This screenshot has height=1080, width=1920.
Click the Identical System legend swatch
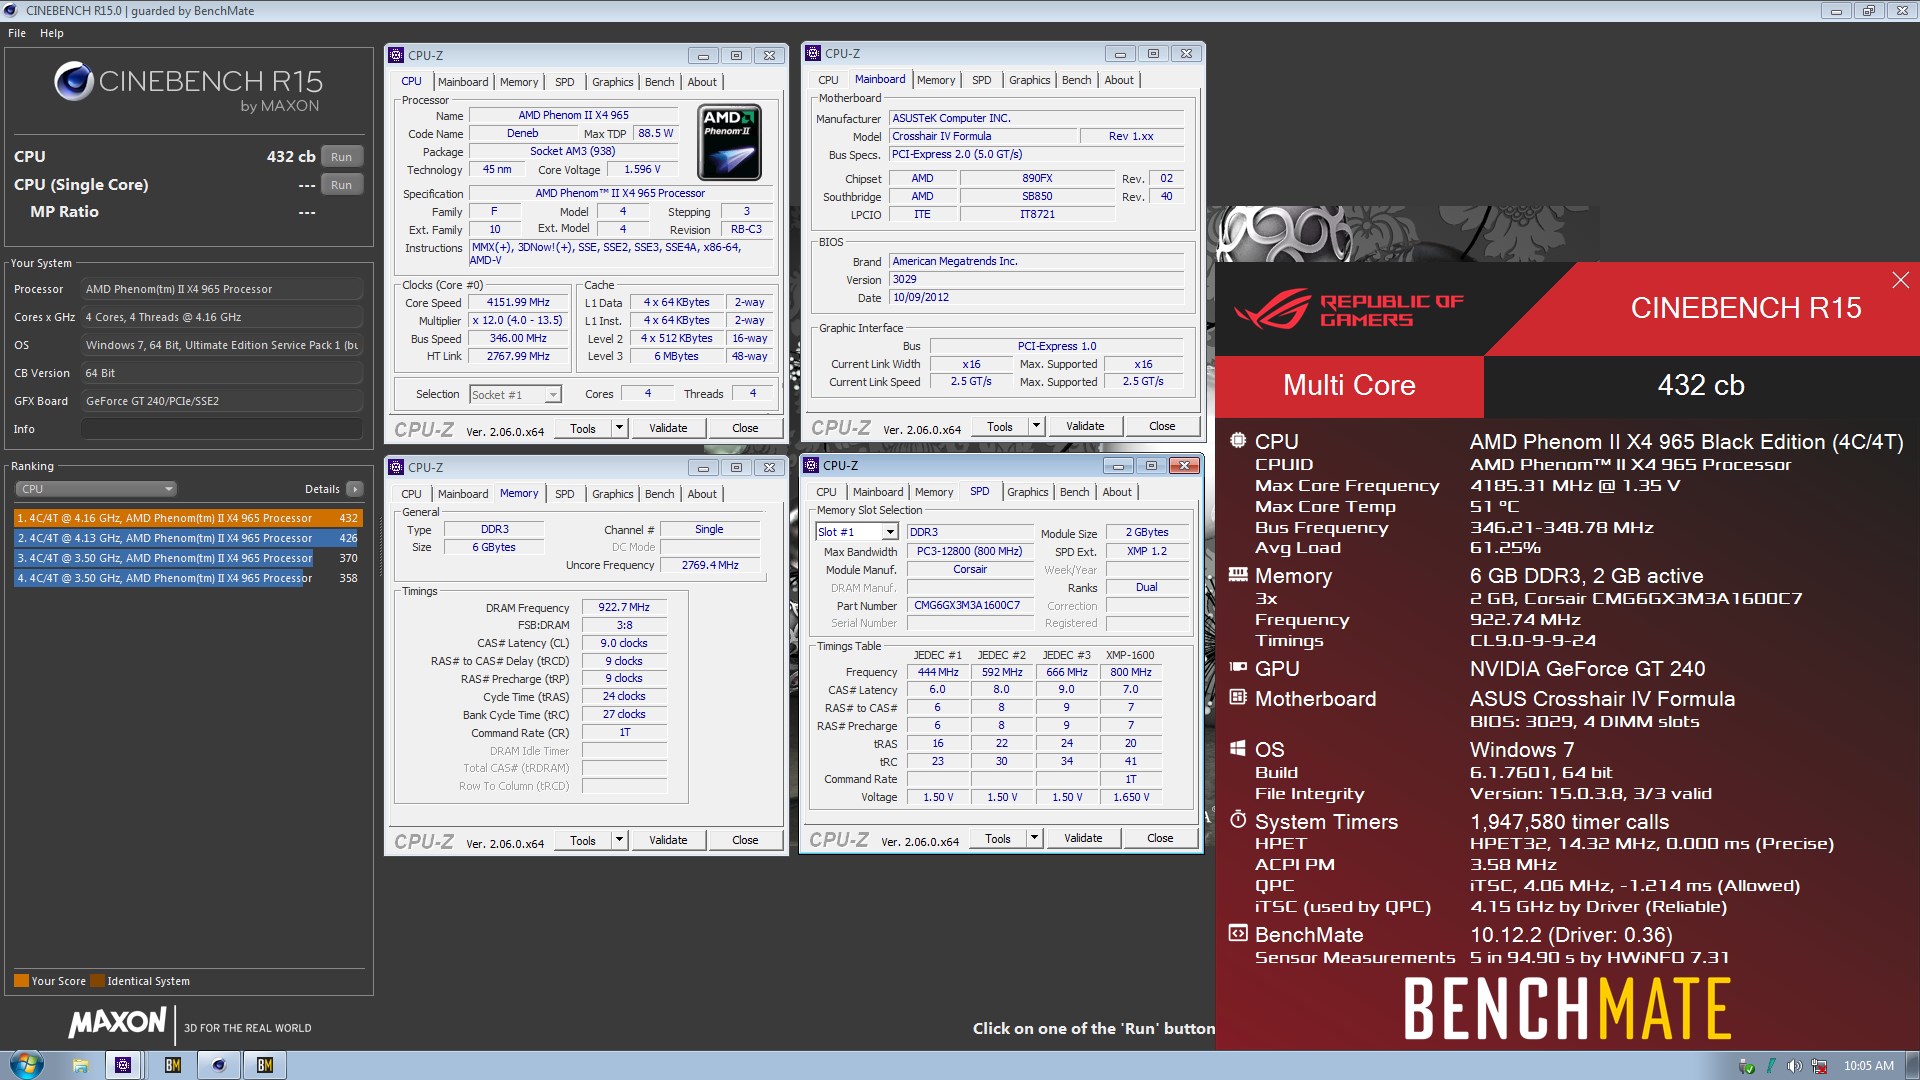pyautogui.click(x=97, y=981)
